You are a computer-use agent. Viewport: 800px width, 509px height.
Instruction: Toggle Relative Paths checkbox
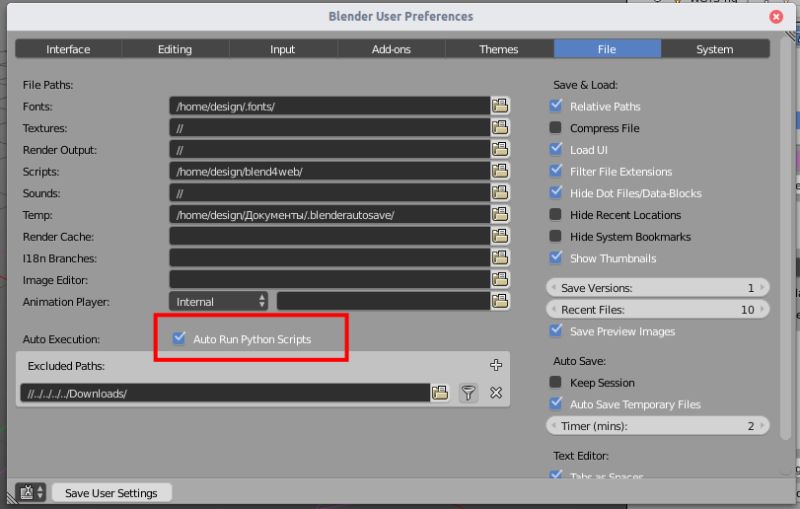click(556, 106)
